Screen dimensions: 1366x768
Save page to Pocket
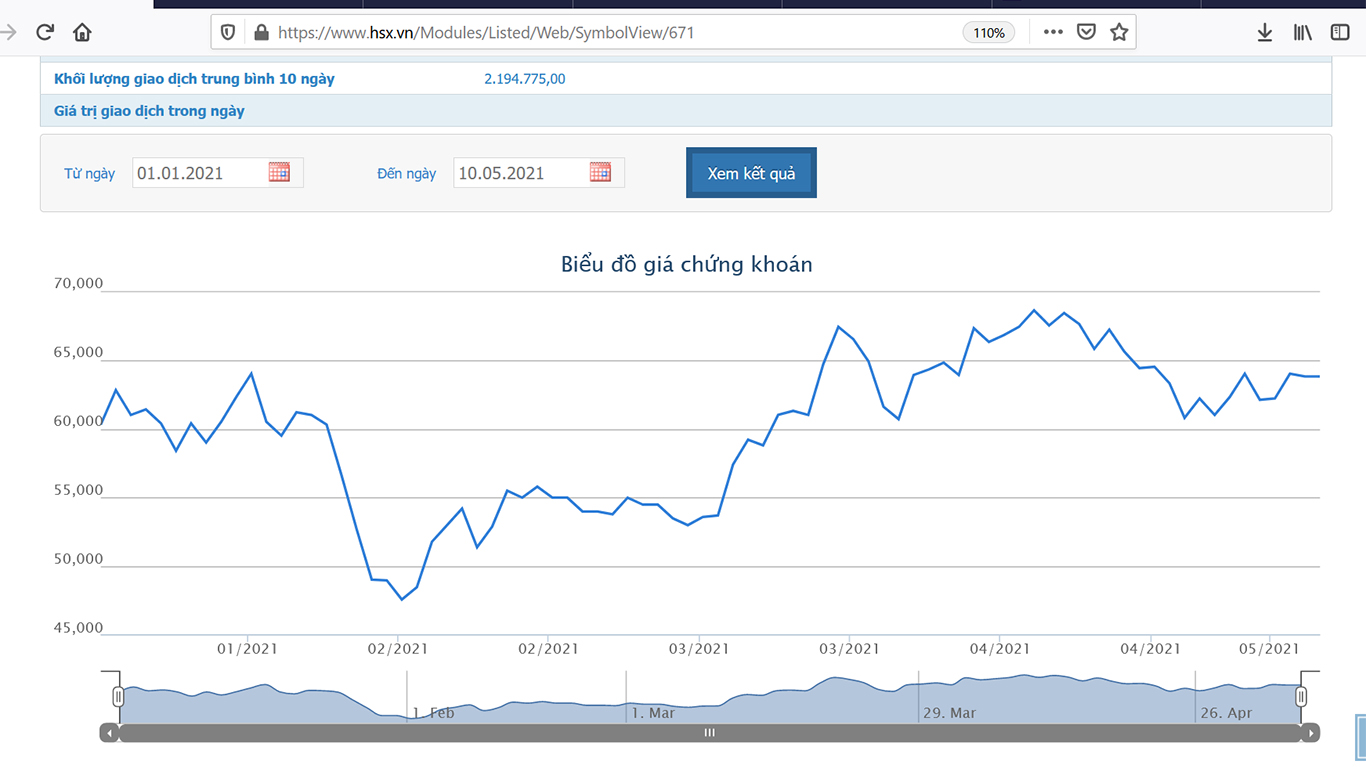tap(1086, 32)
